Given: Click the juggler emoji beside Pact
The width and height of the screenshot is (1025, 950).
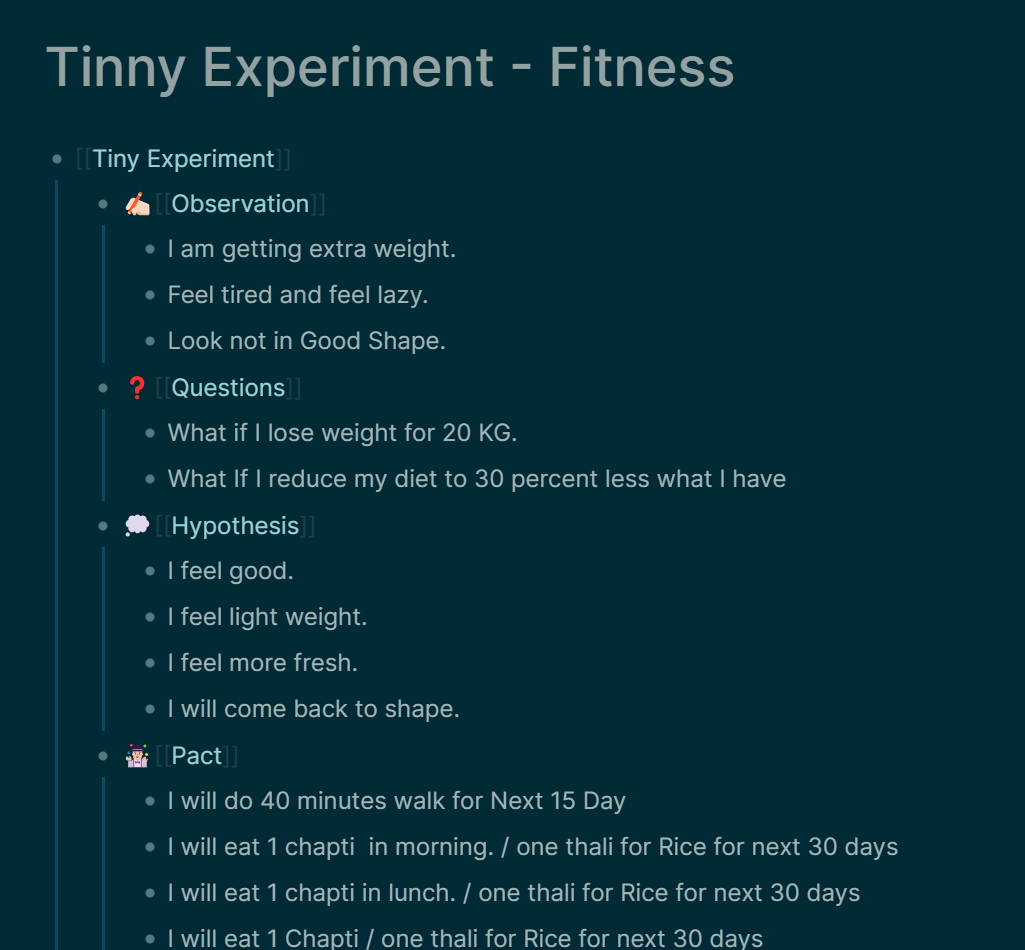Looking at the screenshot, I should pos(137,756).
